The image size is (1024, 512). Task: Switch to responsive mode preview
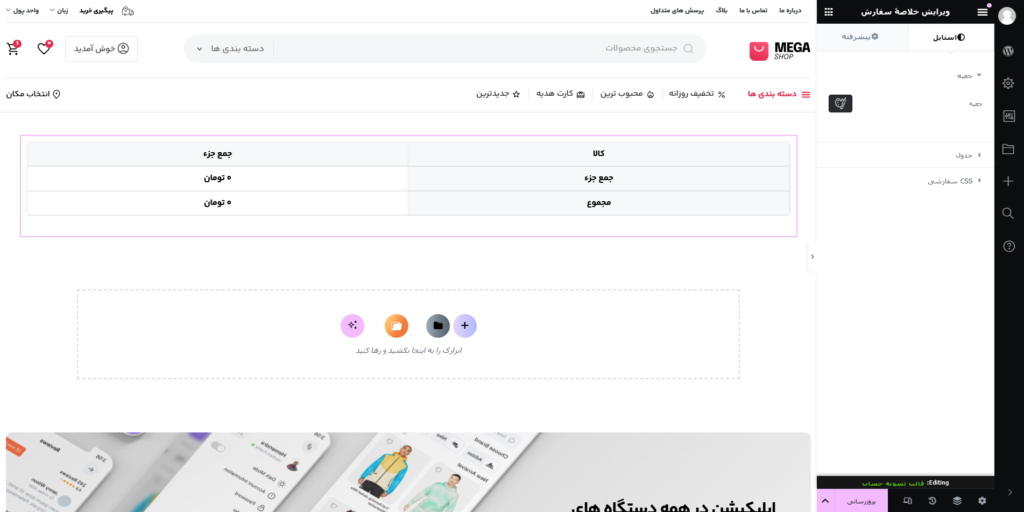pos(907,500)
